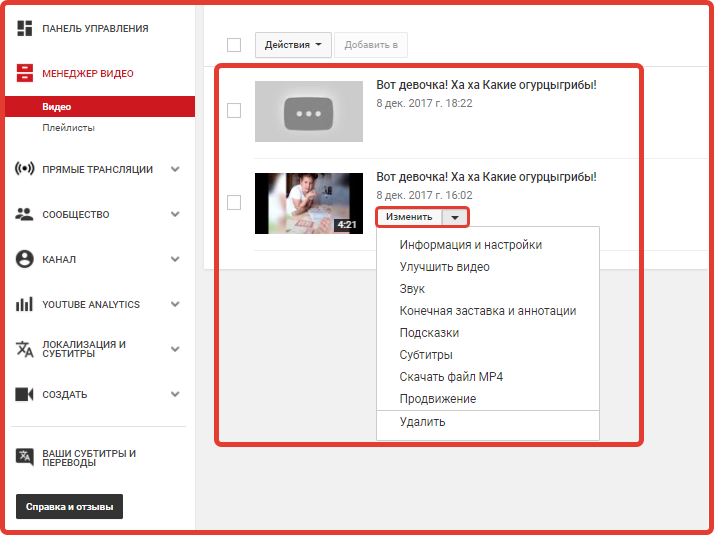
Task: Tick the select-all checkbox beside Действия
Action: pos(234,45)
